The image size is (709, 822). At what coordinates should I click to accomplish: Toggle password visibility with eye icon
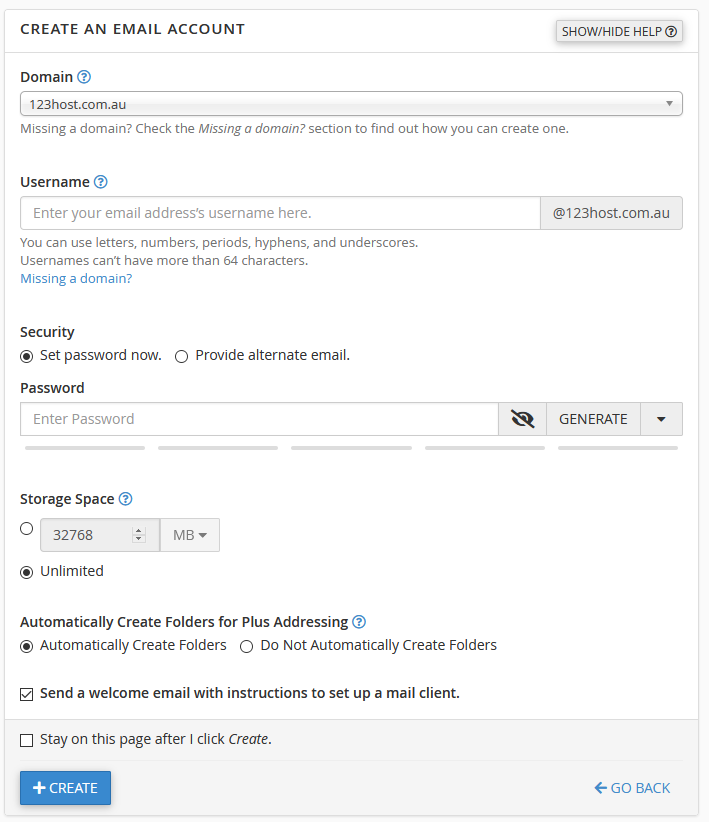pyautogui.click(x=522, y=418)
